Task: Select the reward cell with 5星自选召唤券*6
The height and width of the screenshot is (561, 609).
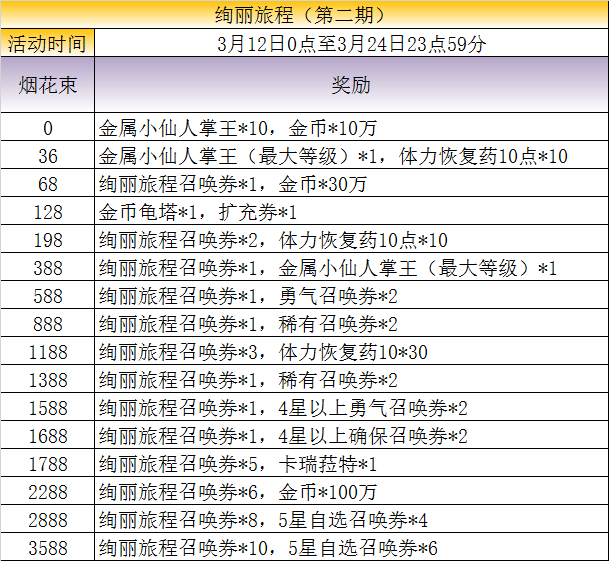Action: (x=350, y=548)
